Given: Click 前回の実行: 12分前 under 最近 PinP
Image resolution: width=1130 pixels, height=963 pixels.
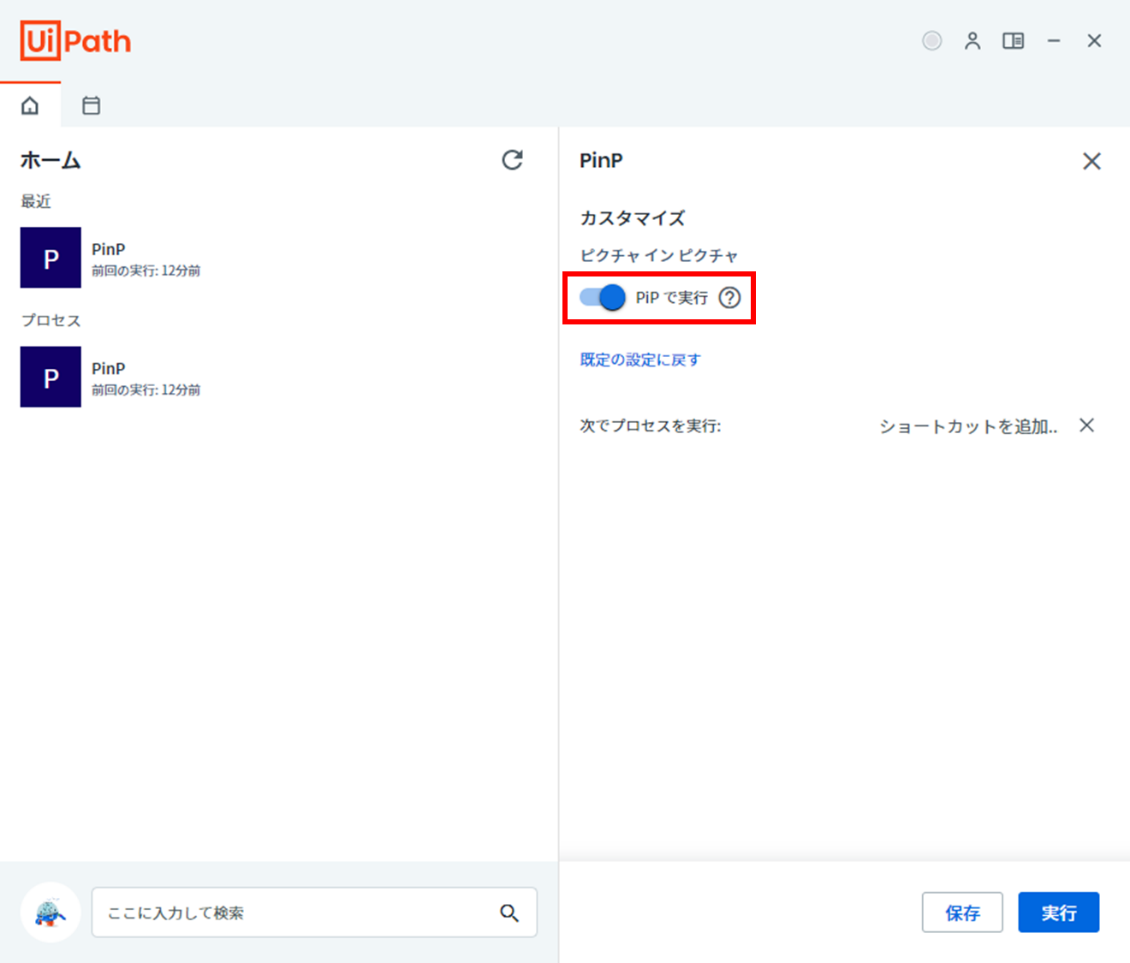Looking at the screenshot, I should point(146,271).
